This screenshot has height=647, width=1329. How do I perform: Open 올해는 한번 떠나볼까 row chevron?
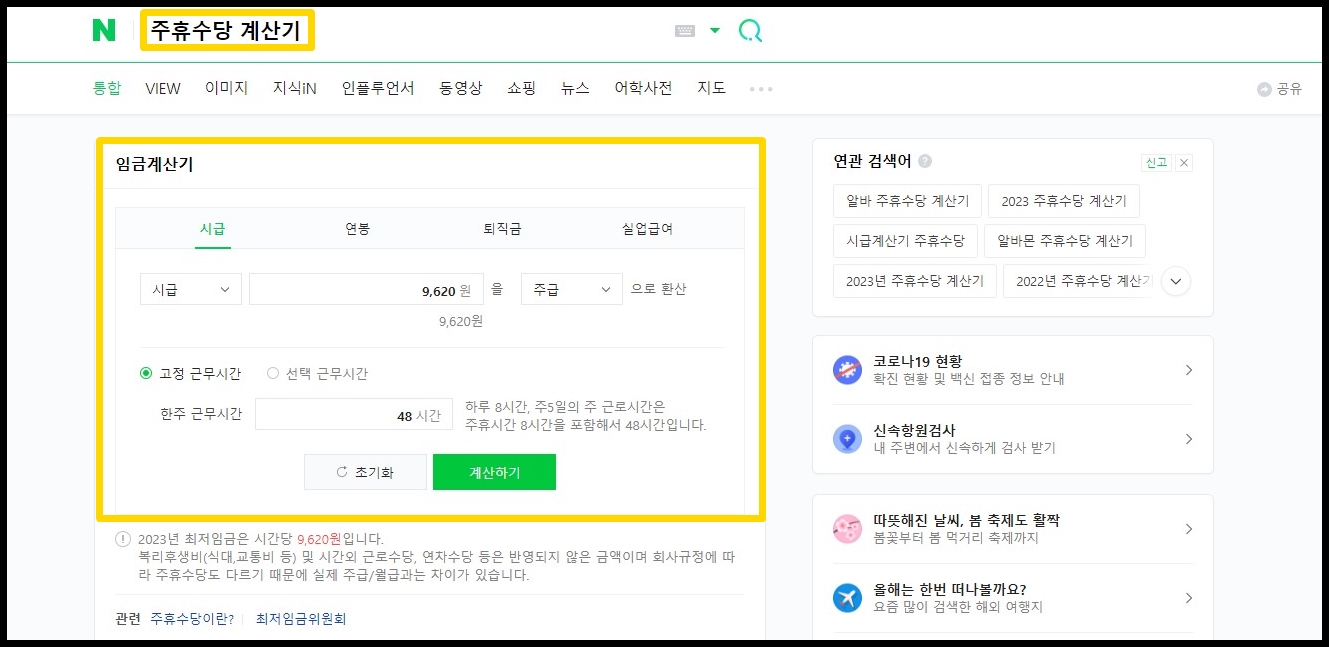[x=1189, y=598]
